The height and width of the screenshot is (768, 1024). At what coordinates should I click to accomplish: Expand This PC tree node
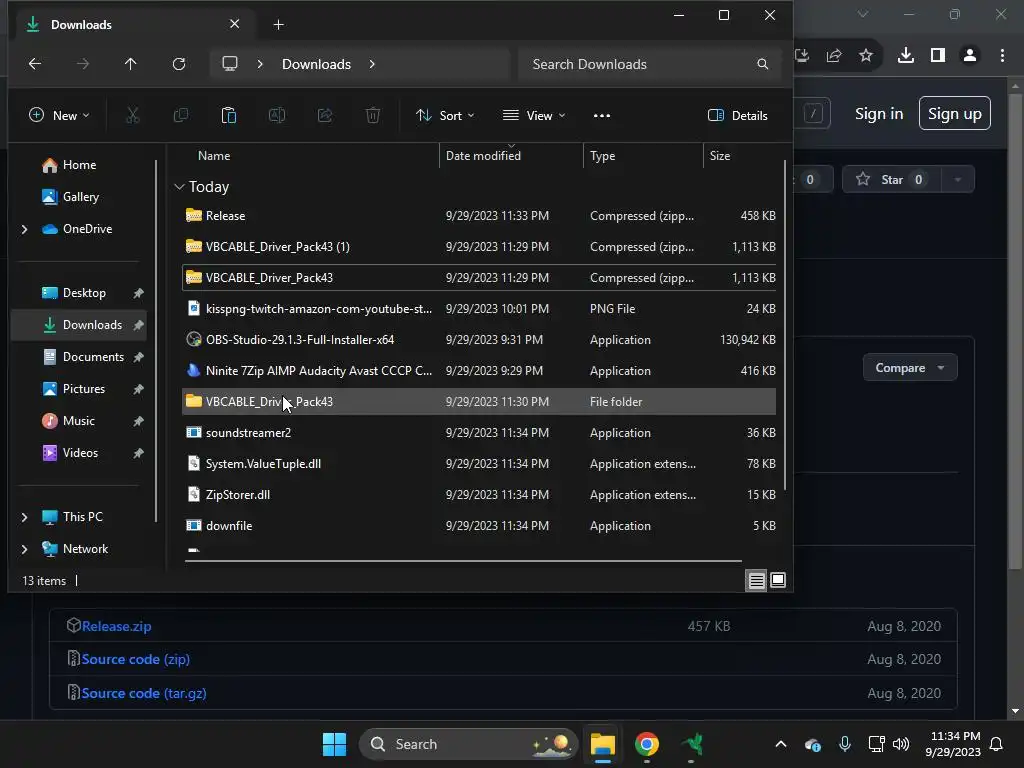25,517
